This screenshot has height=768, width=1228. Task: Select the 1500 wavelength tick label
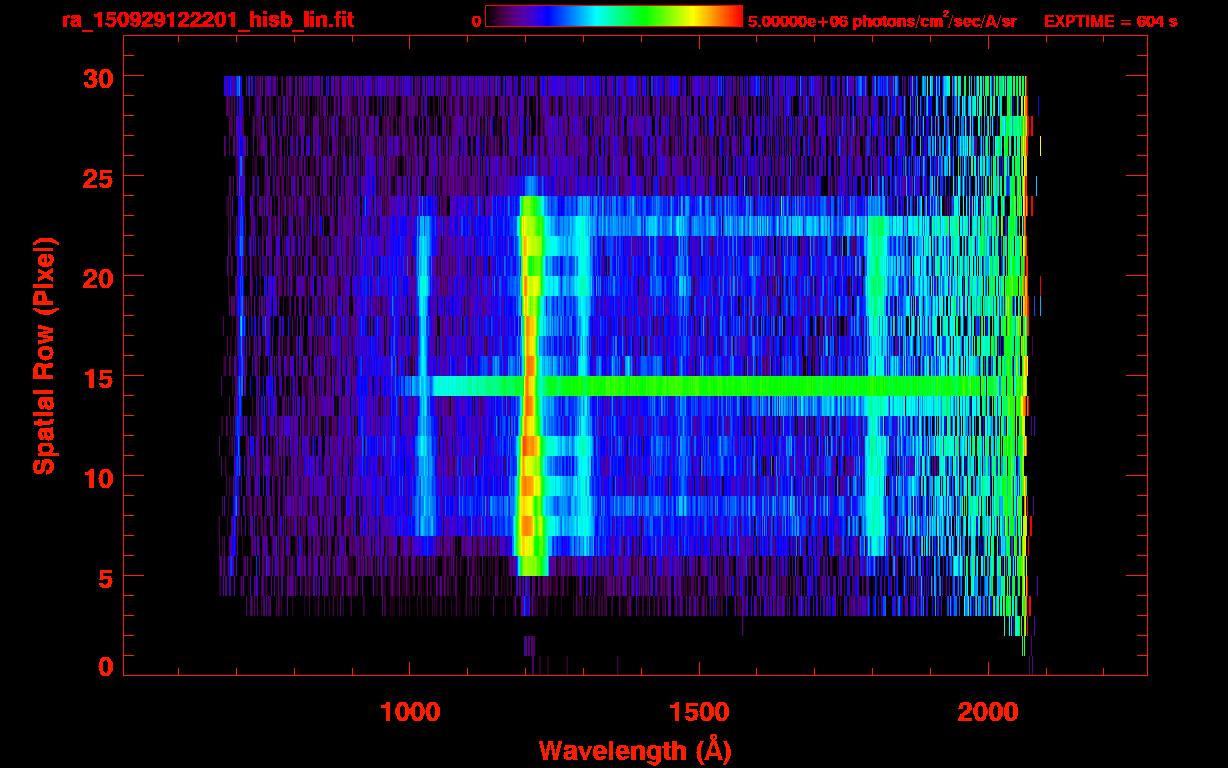pos(698,712)
